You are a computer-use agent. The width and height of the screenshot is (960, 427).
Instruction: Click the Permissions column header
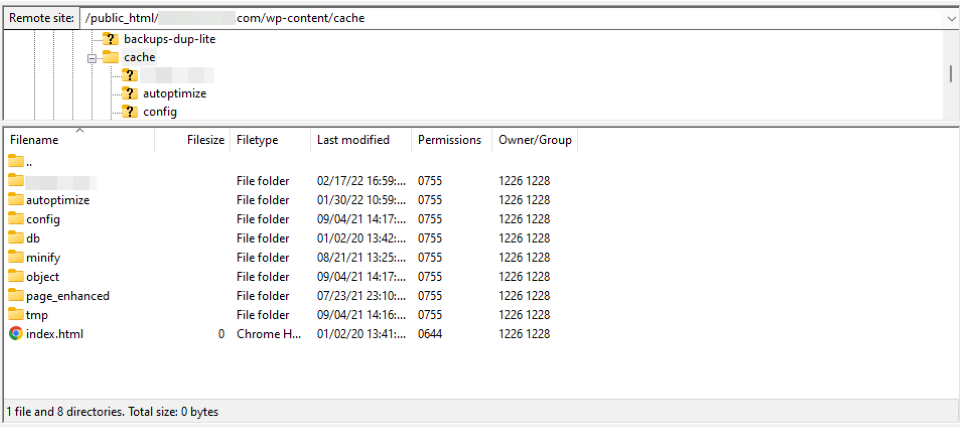click(x=449, y=141)
